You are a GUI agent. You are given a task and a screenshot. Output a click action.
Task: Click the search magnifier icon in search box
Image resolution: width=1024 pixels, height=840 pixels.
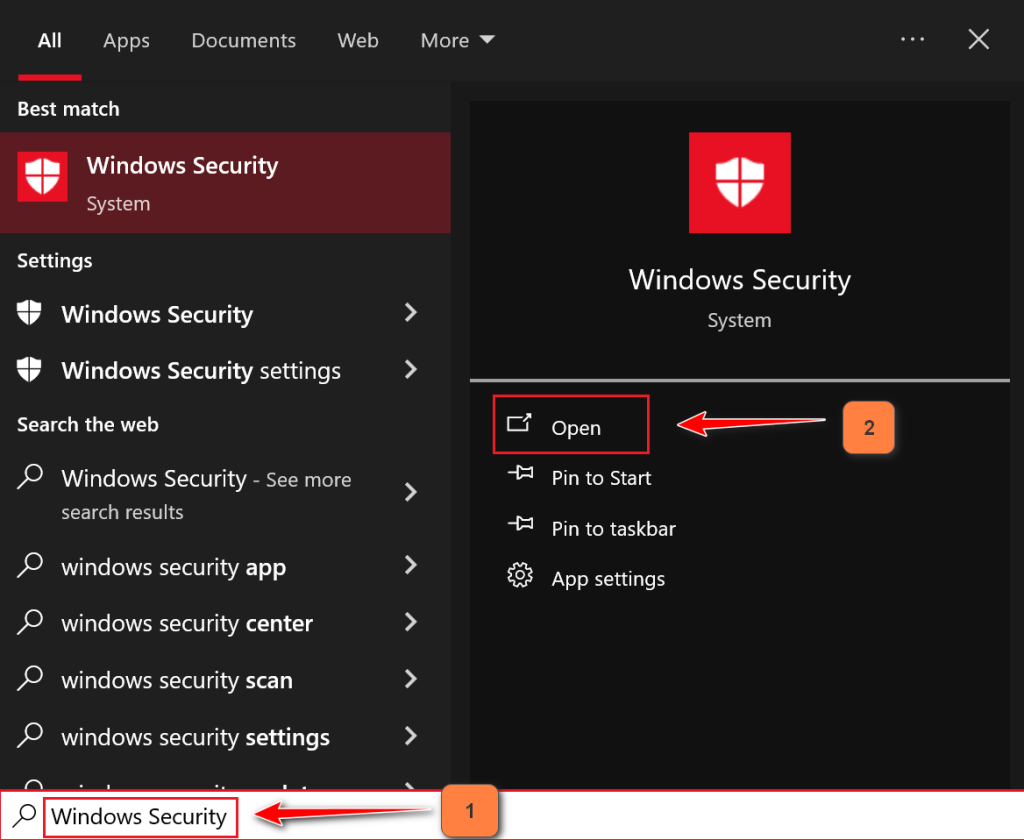click(24, 816)
